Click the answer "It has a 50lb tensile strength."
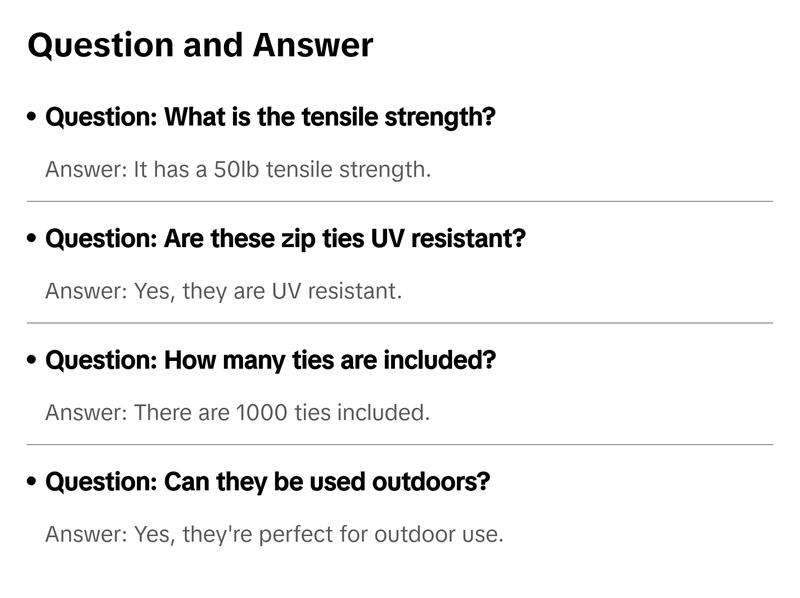The width and height of the screenshot is (800, 598). tap(238, 169)
